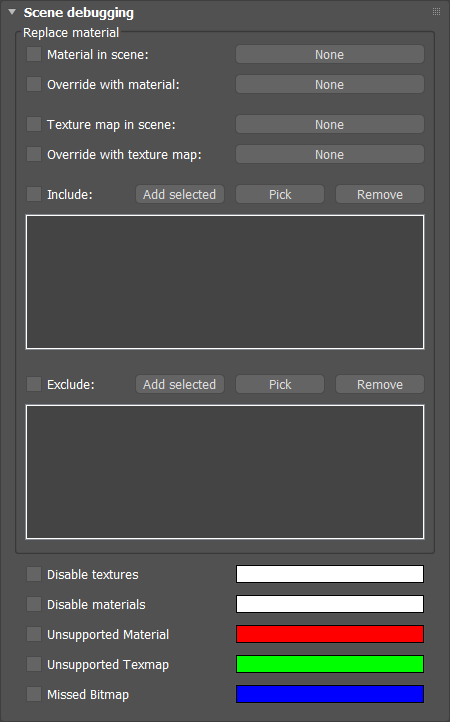Tick the Include checkbox
The width and height of the screenshot is (450, 722).
coord(34,194)
